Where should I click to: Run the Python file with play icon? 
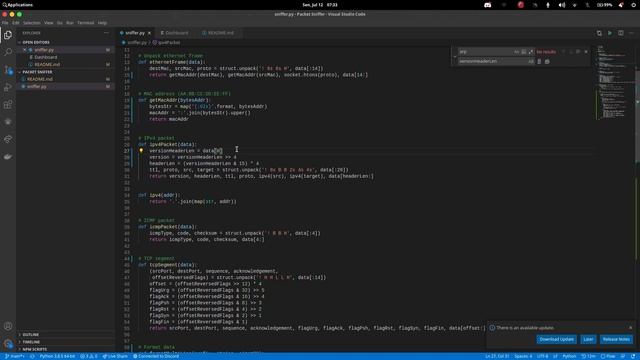(x=610, y=33)
